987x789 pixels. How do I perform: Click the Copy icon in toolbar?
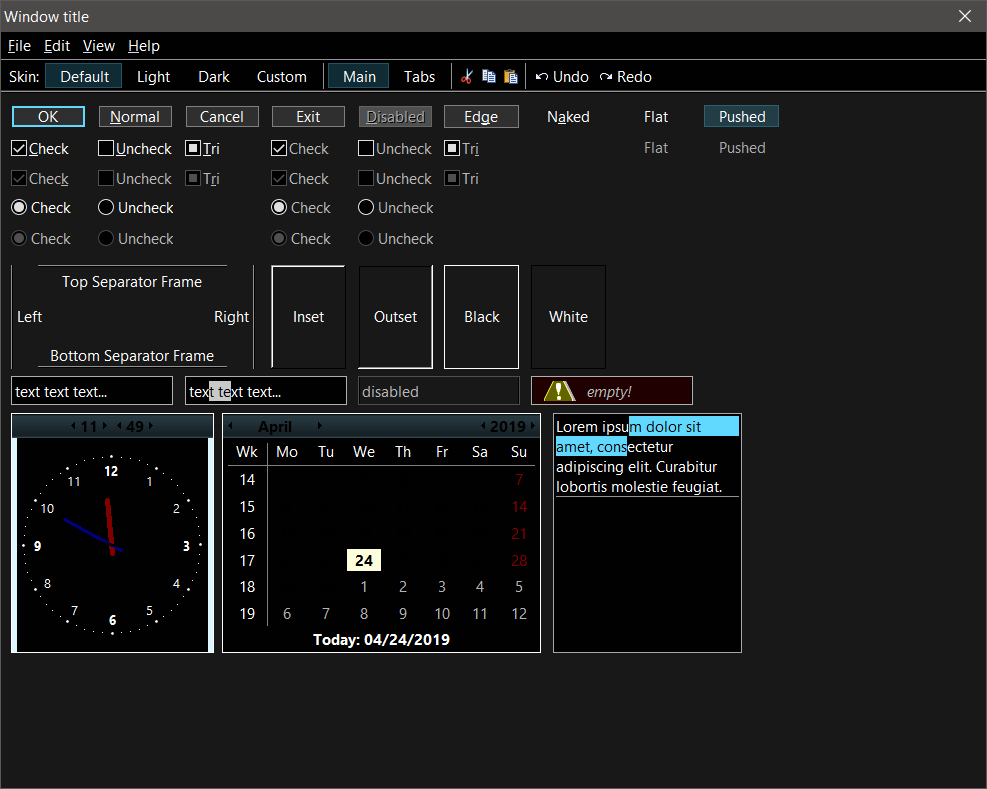(x=489, y=77)
